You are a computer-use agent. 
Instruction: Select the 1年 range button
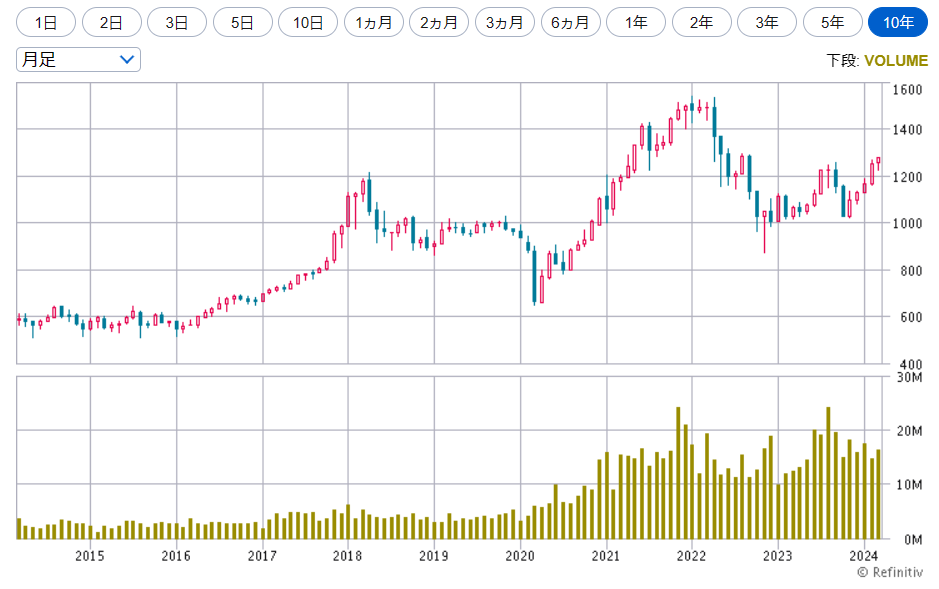click(636, 22)
